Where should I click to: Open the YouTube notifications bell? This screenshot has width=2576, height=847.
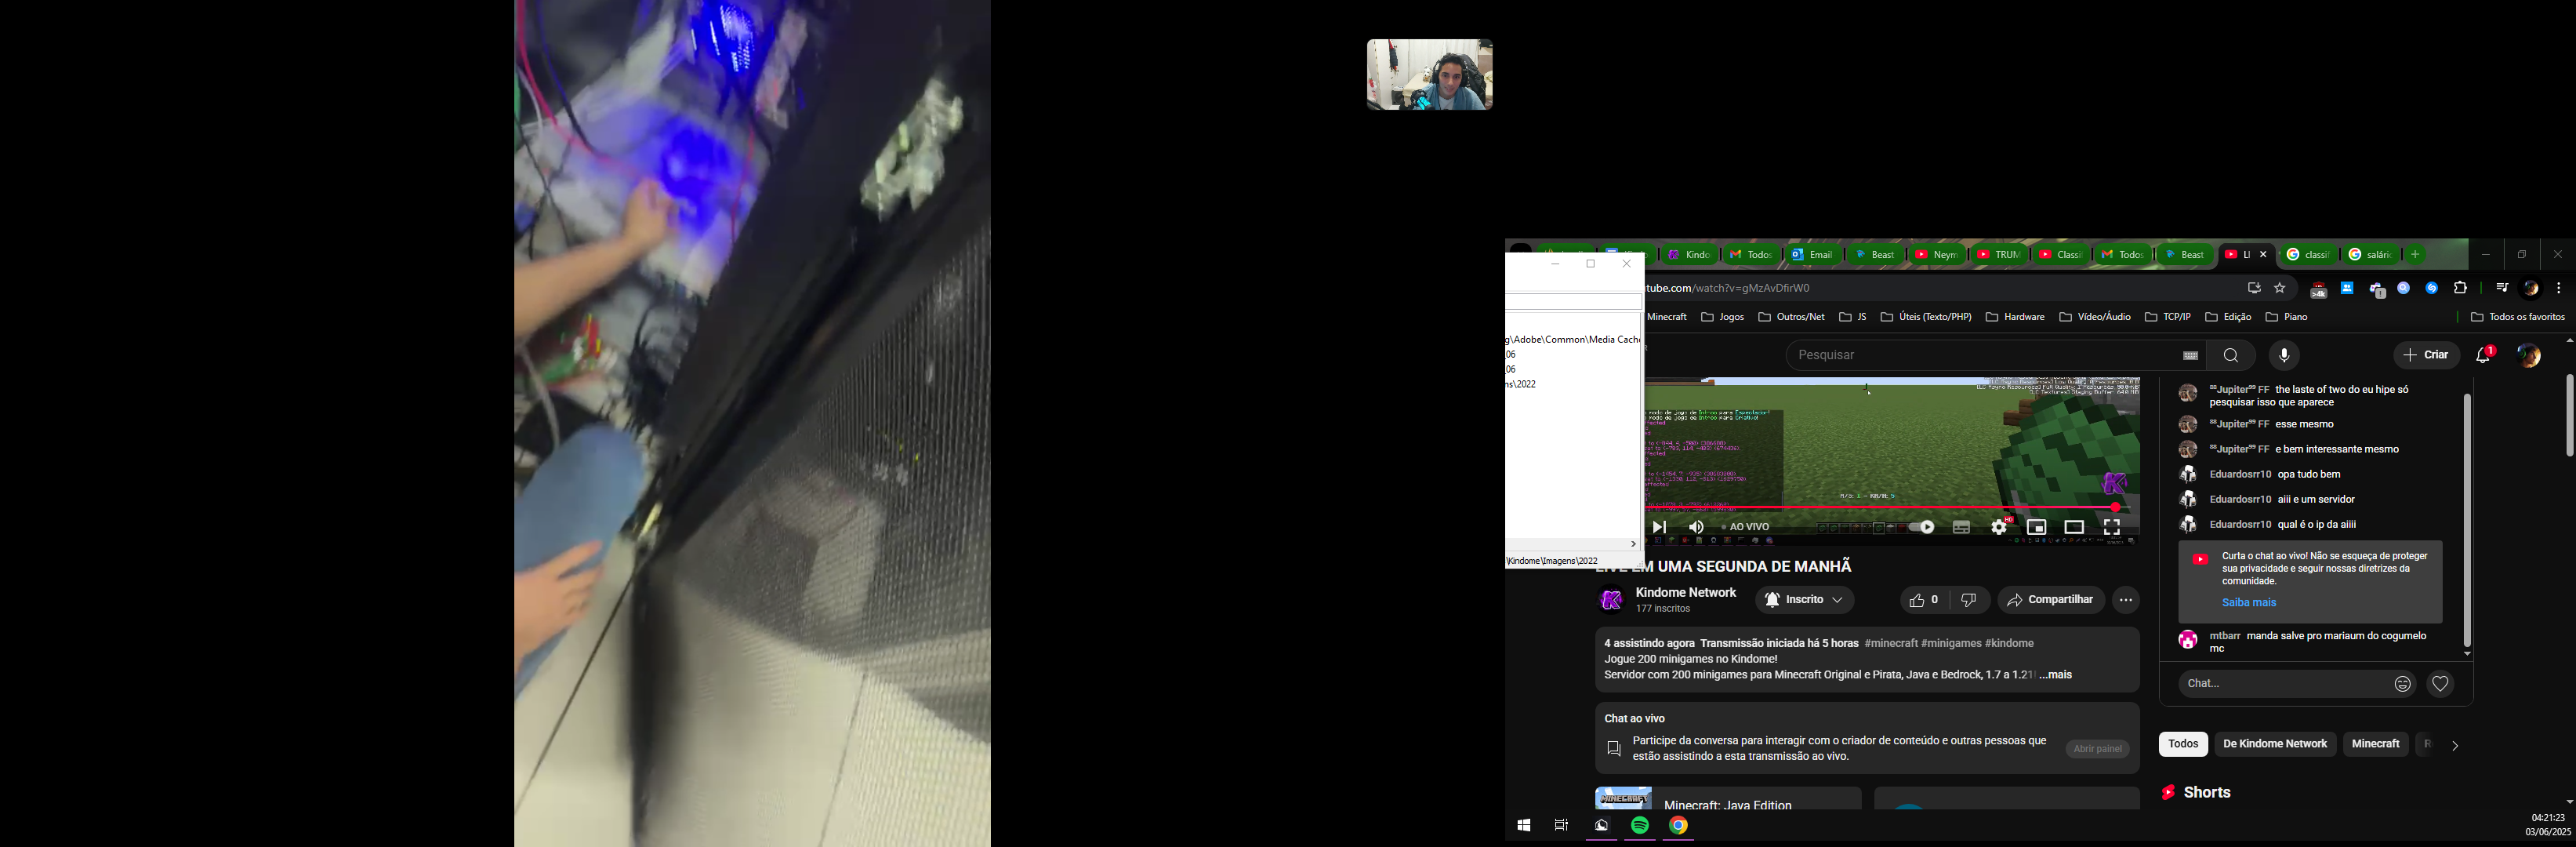(x=2484, y=355)
